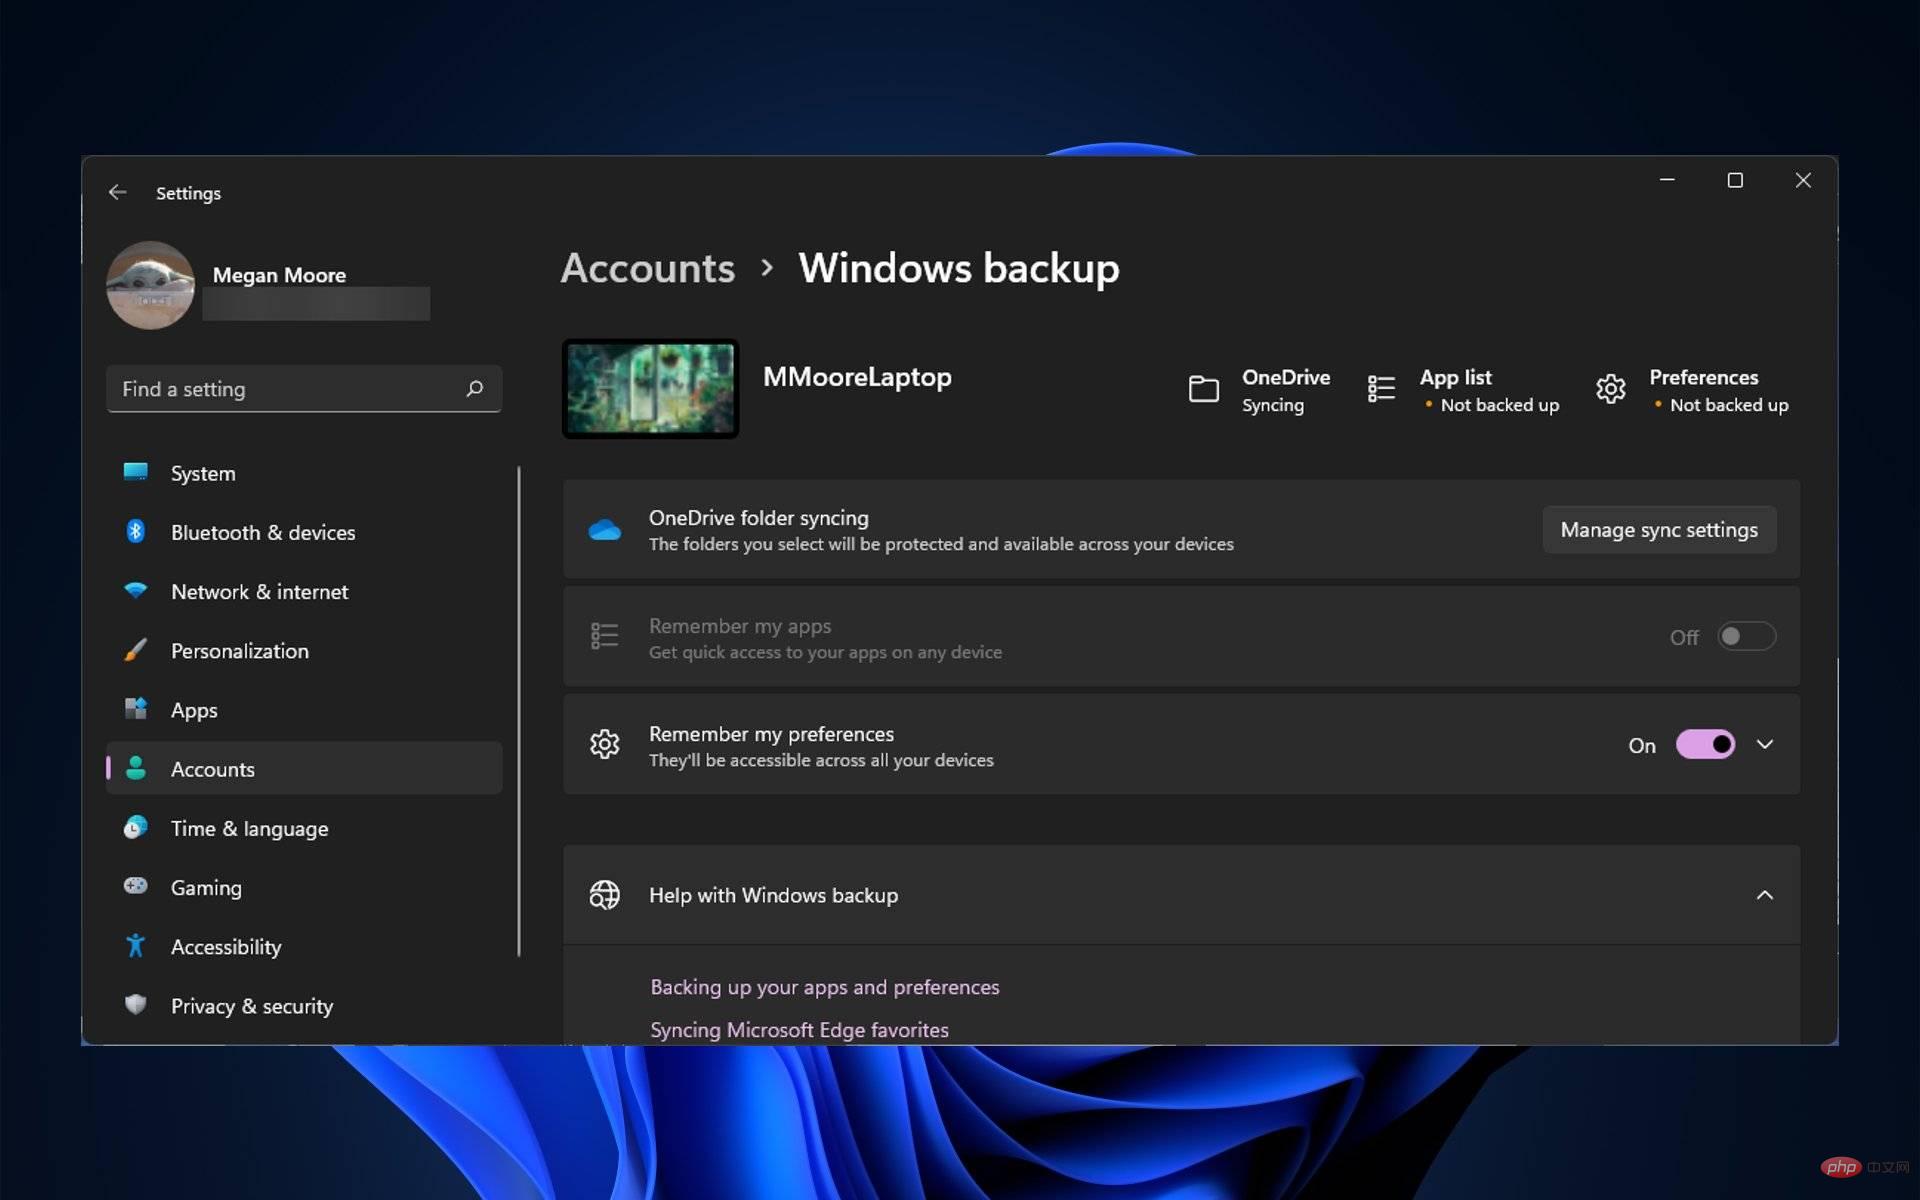
Task: Click the OneDrive cloud icon
Action: coord(605,530)
